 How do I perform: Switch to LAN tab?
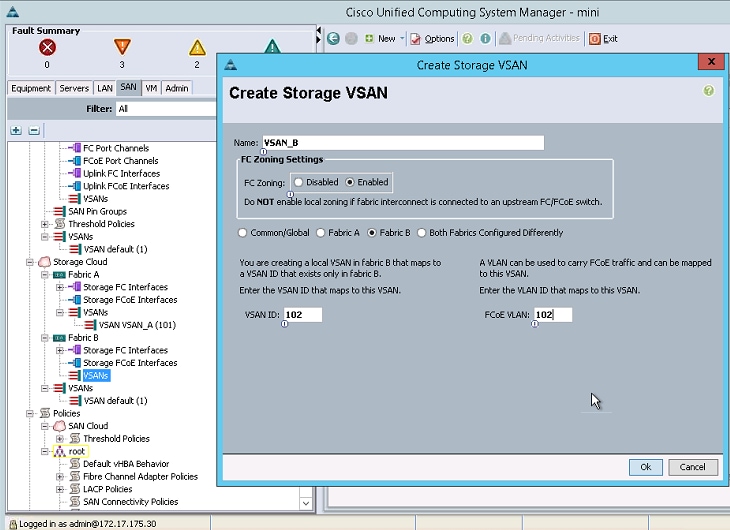pyautogui.click(x=105, y=88)
